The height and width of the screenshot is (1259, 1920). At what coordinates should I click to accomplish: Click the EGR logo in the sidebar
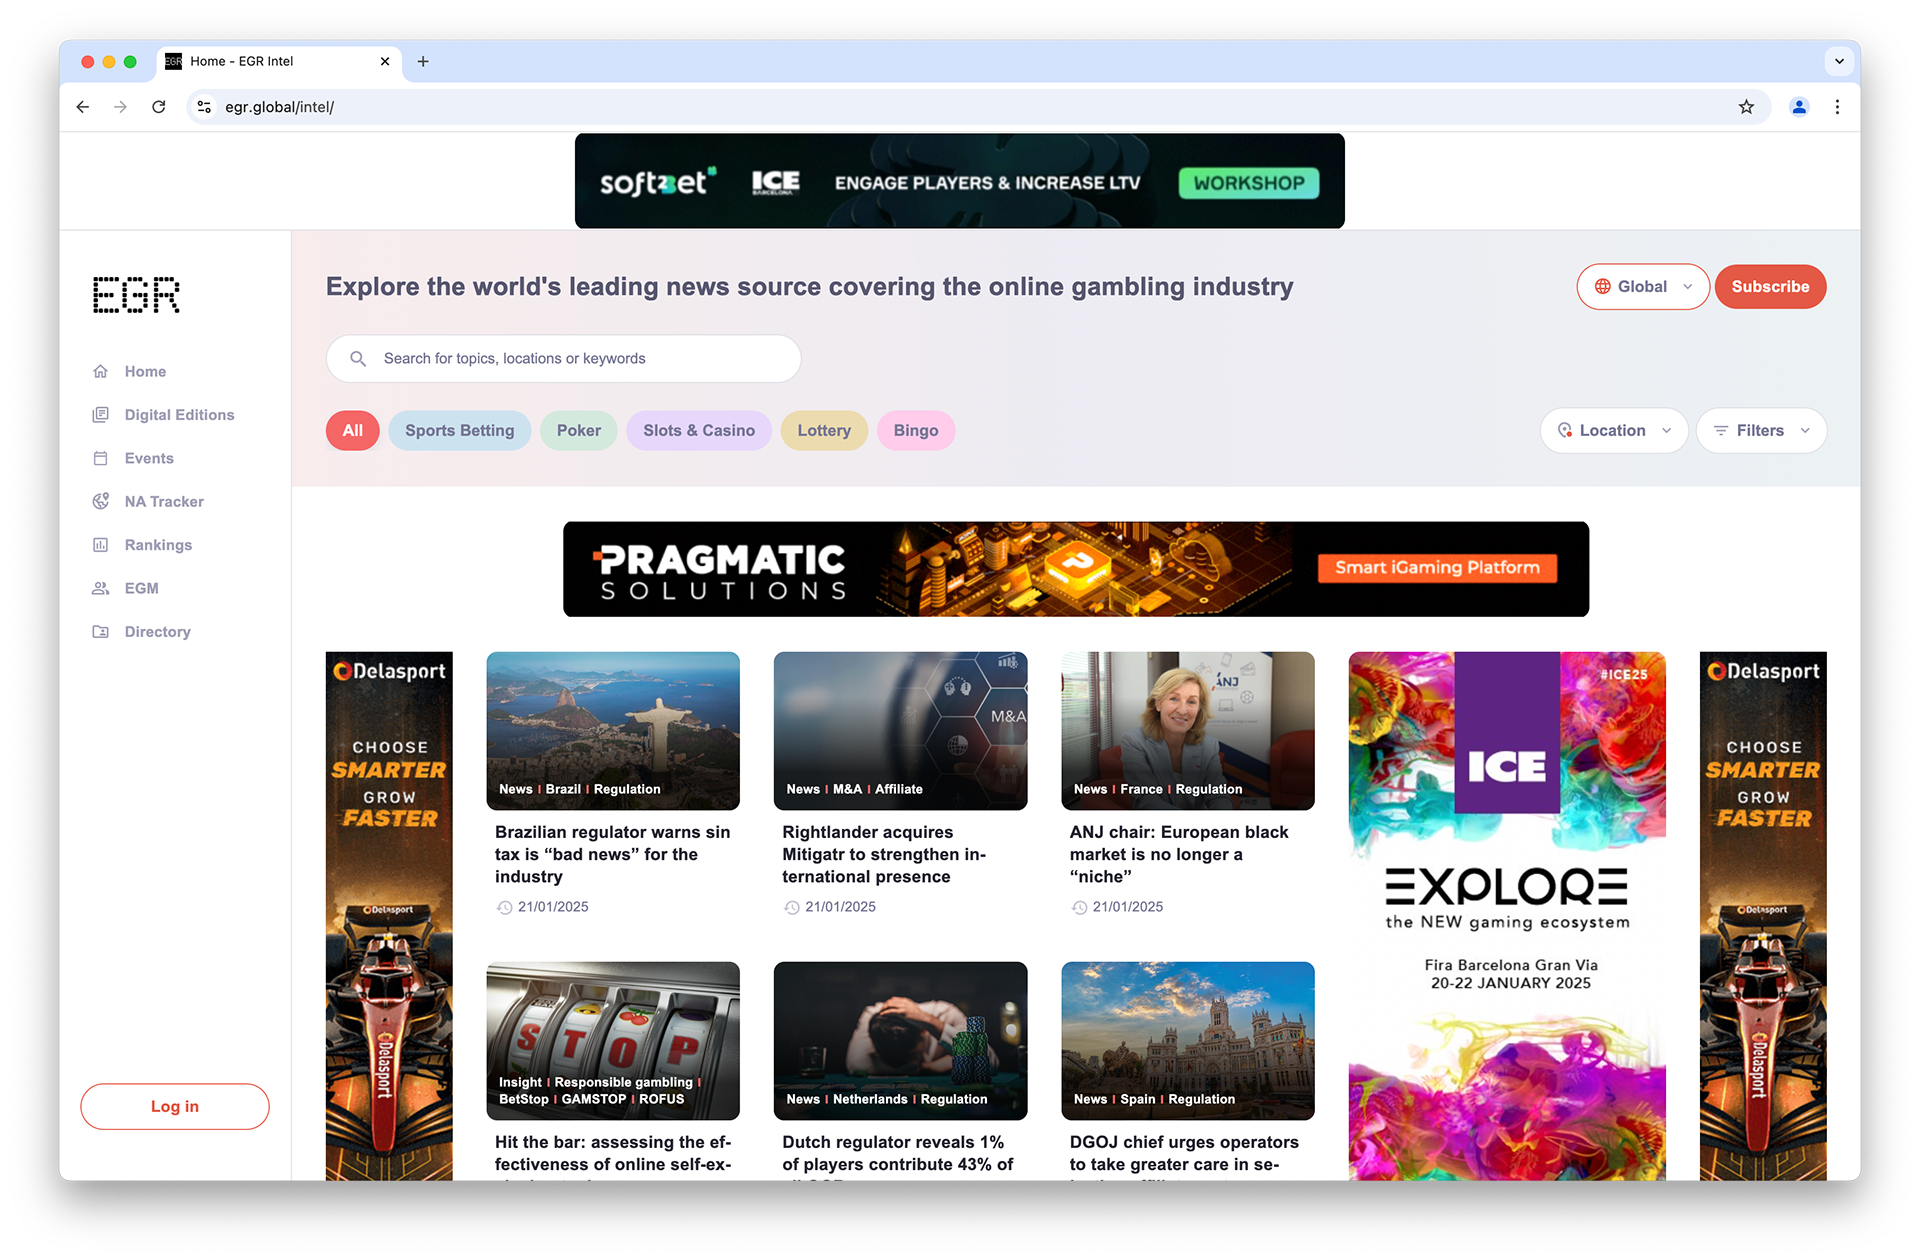[x=136, y=295]
